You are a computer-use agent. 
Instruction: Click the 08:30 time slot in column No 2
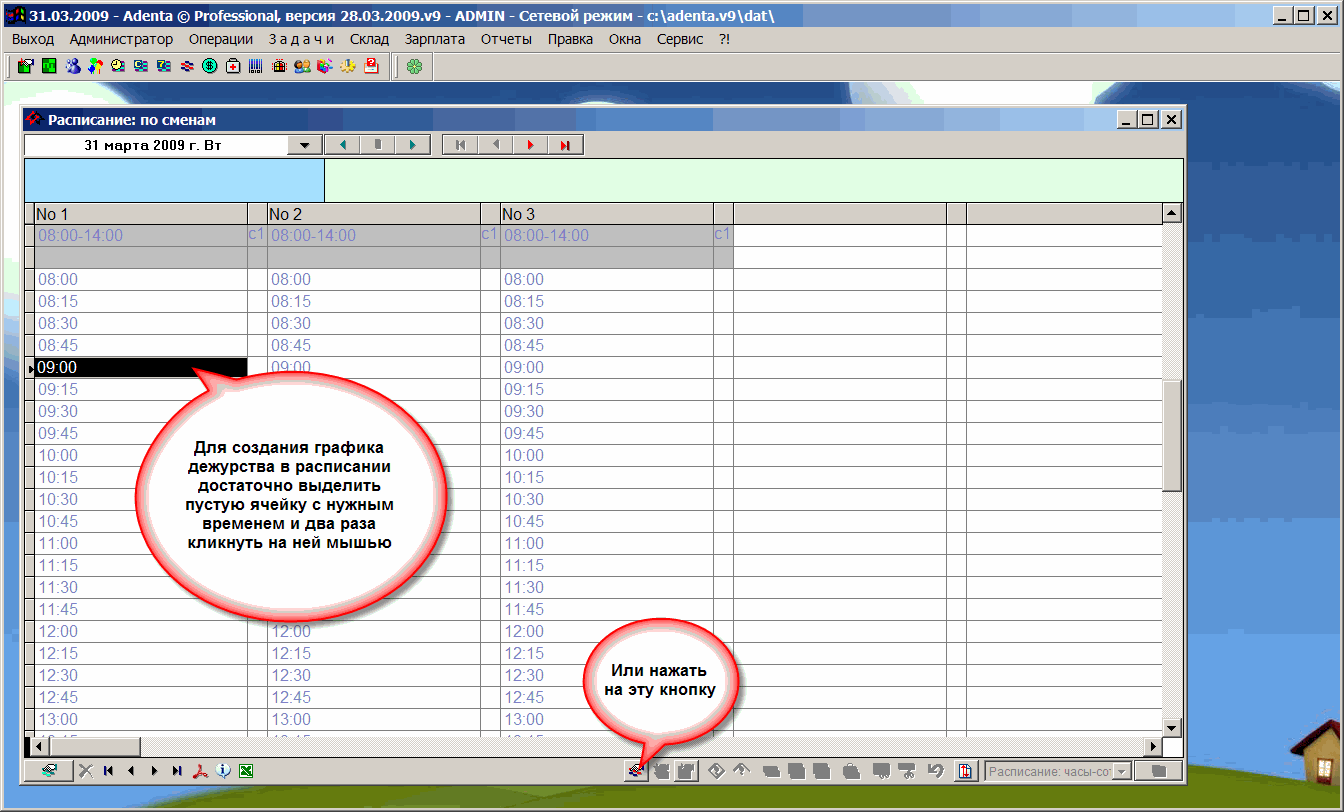pos(373,323)
